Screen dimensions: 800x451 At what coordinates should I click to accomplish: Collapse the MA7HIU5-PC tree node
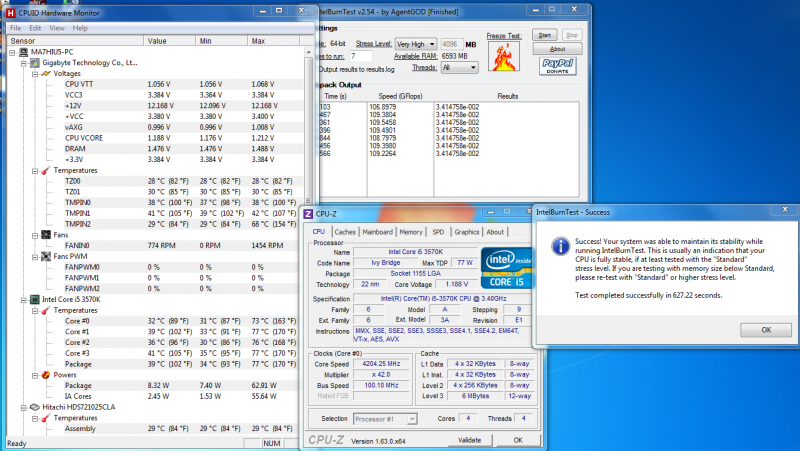tap(12, 52)
